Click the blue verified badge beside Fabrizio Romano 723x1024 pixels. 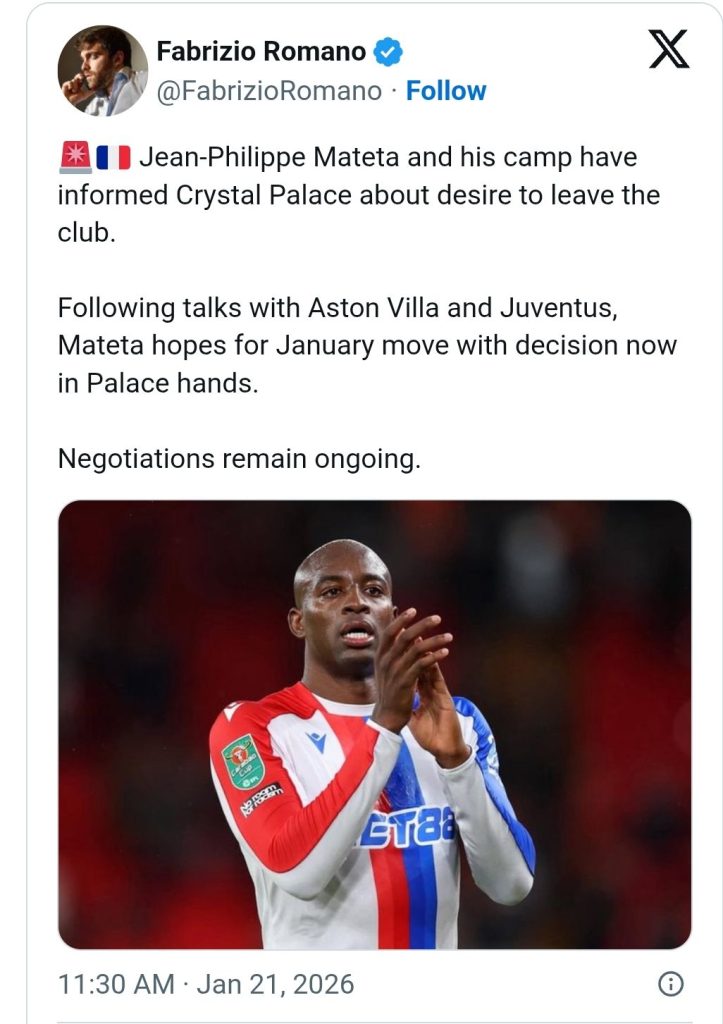[x=387, y=51]
